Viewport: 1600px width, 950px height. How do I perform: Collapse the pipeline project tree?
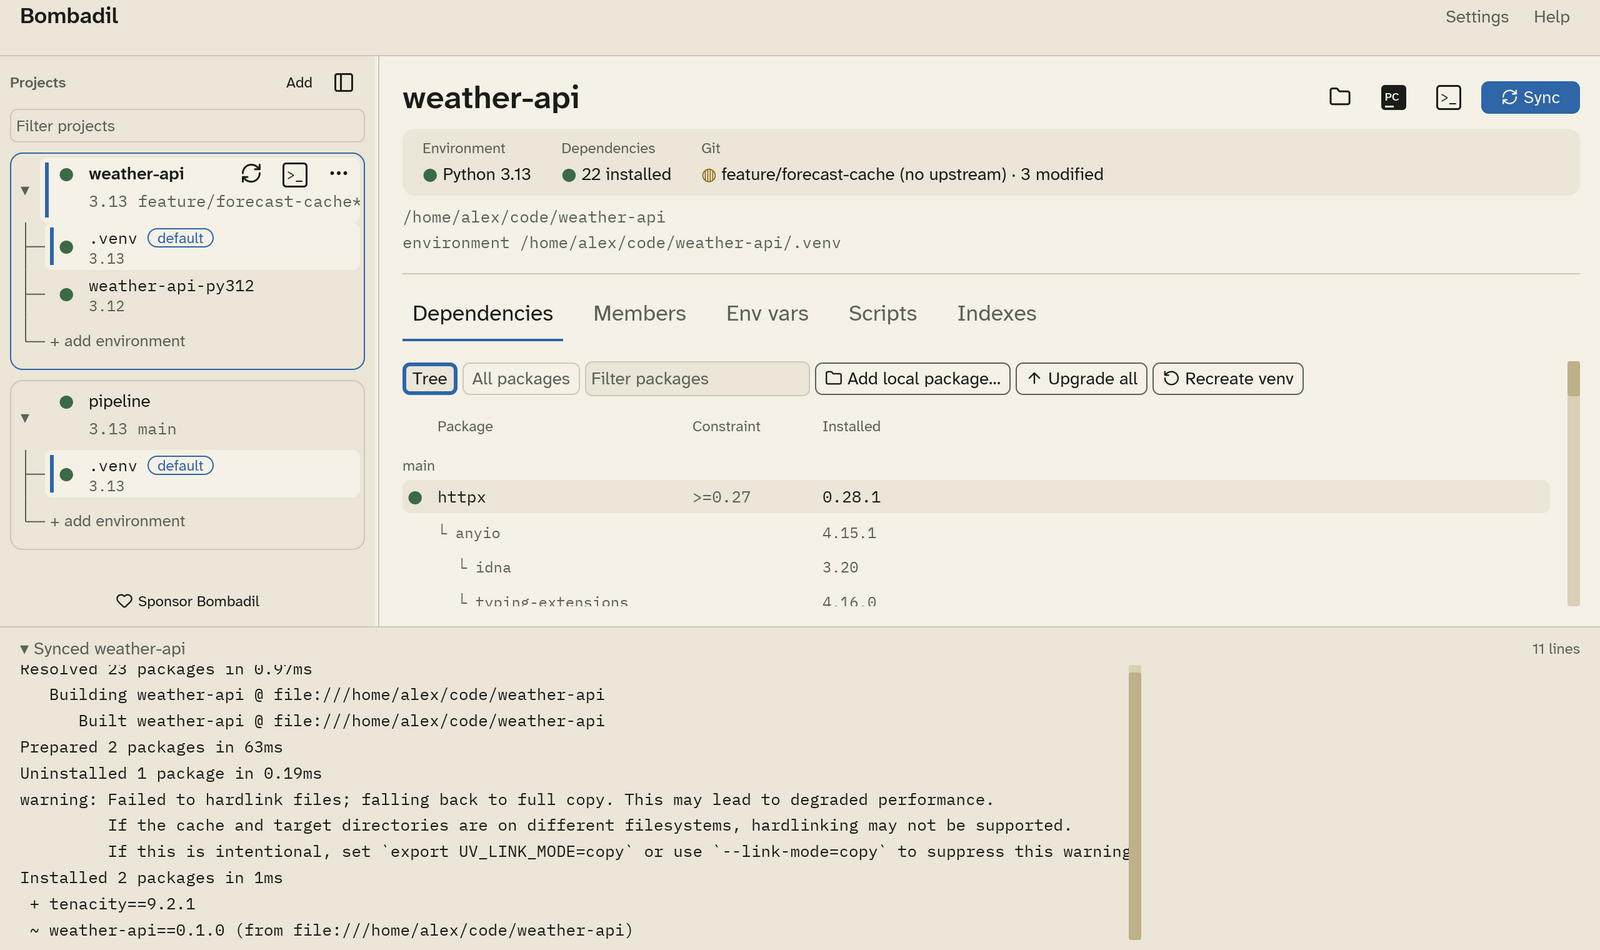25,418
